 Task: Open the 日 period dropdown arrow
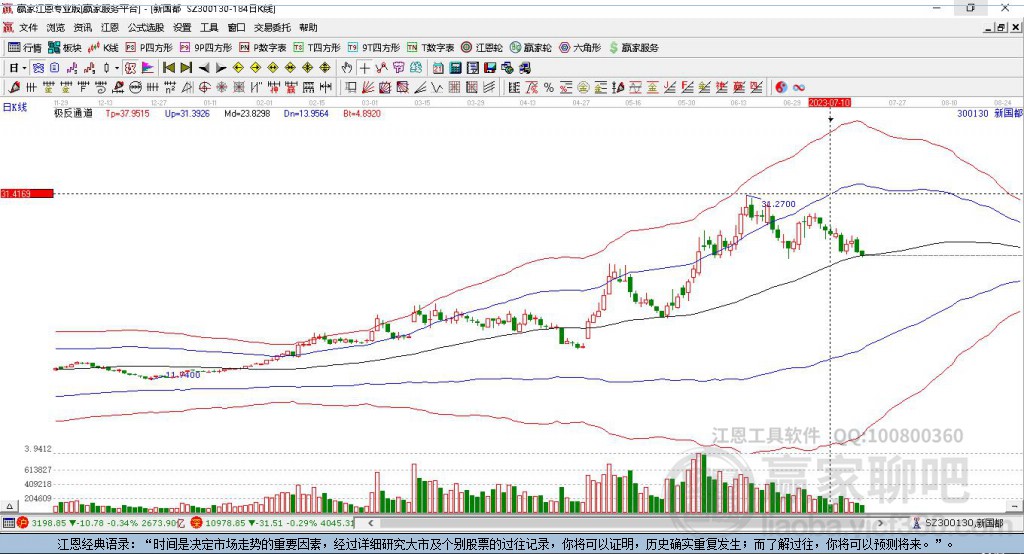pyautogui.click(x=23, y=68)
